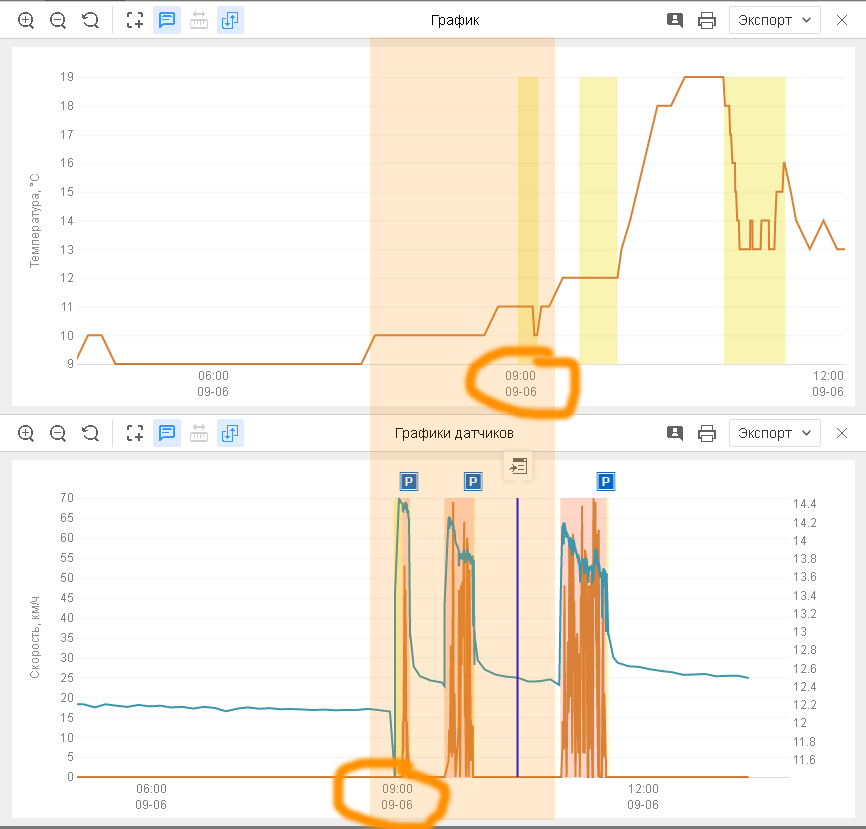Screen dimensions: 866x829
Task: Click the third parking marker on speed chart
Action: [x=606, y=482]
